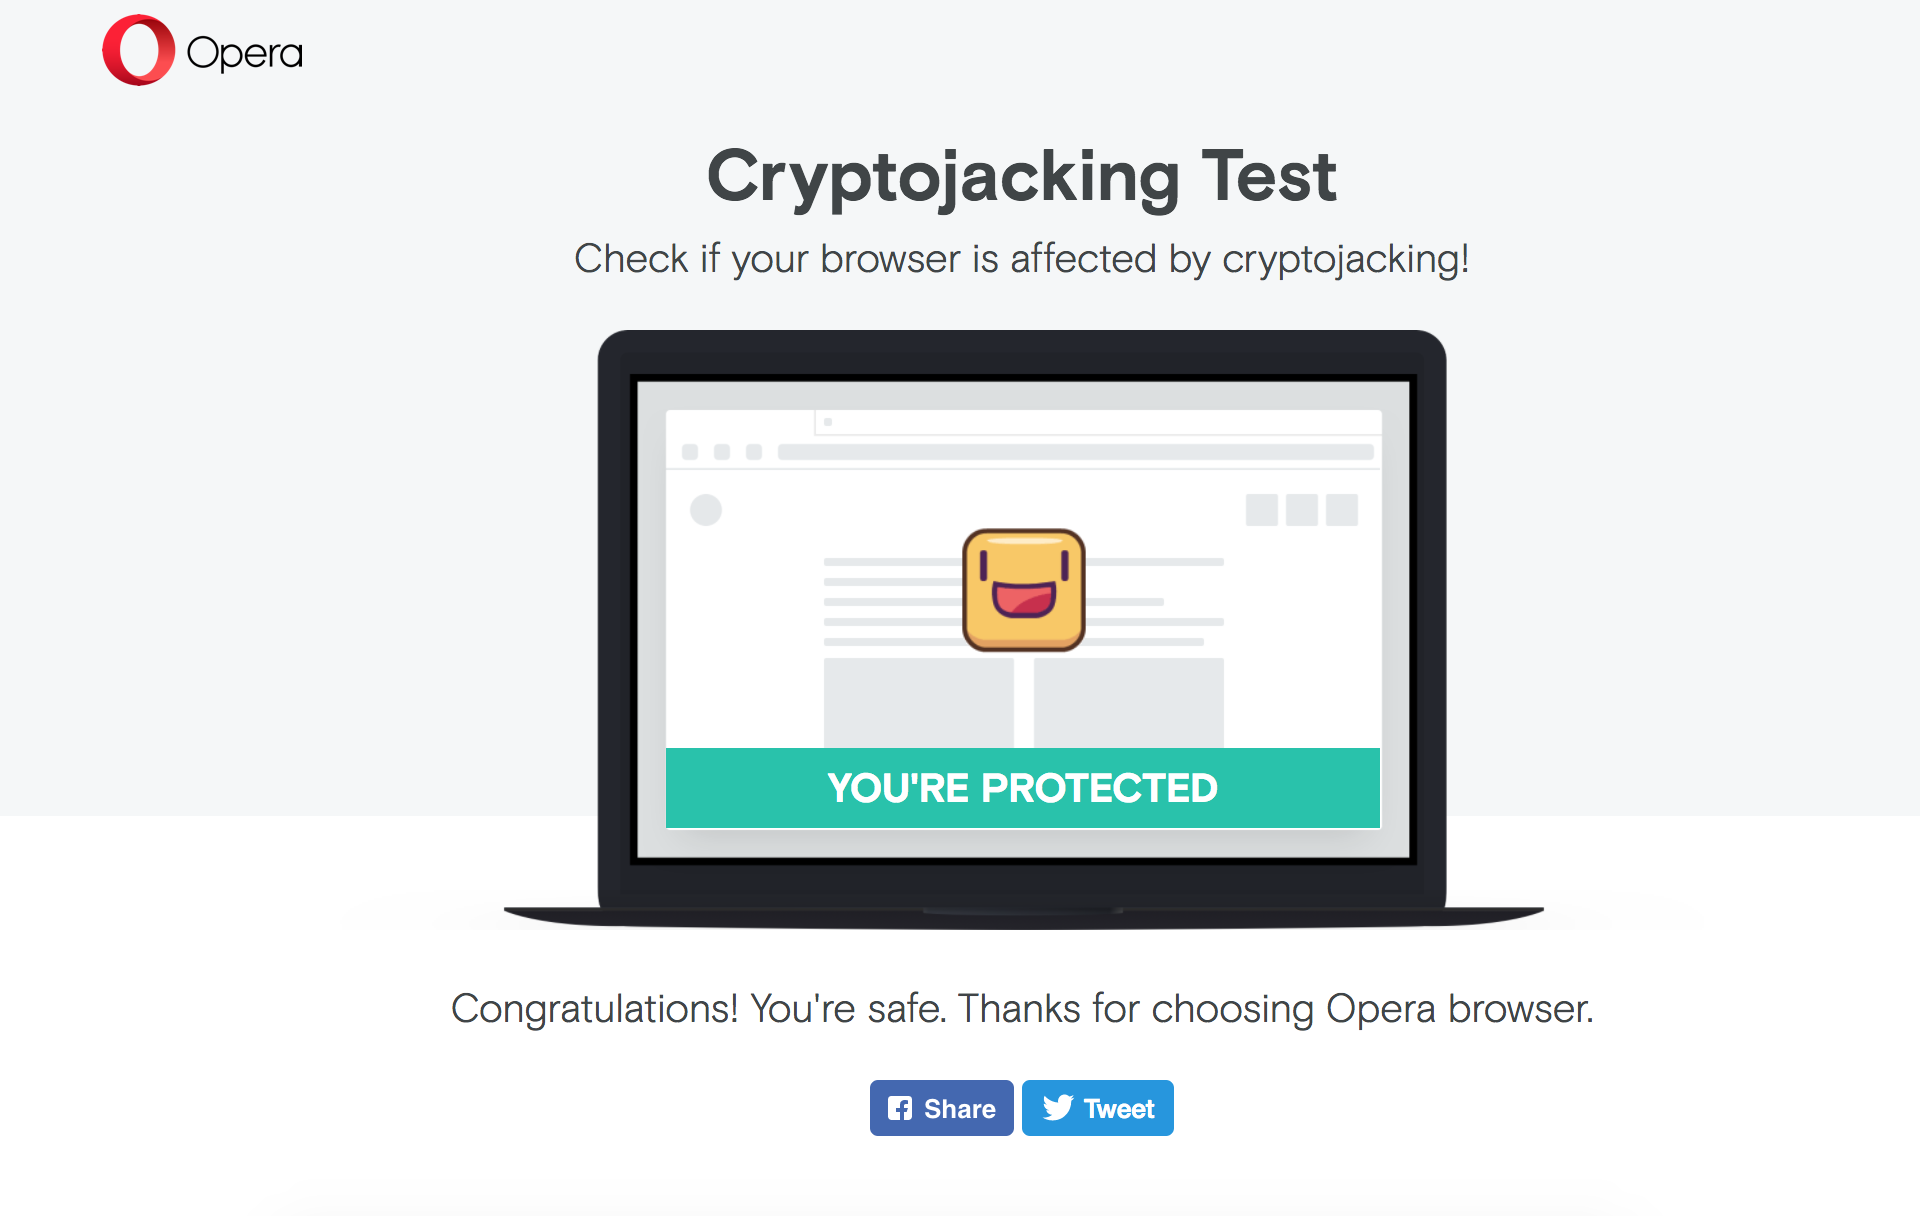Click the third gray dot in mock toolbar

click(x=754, y=452)
